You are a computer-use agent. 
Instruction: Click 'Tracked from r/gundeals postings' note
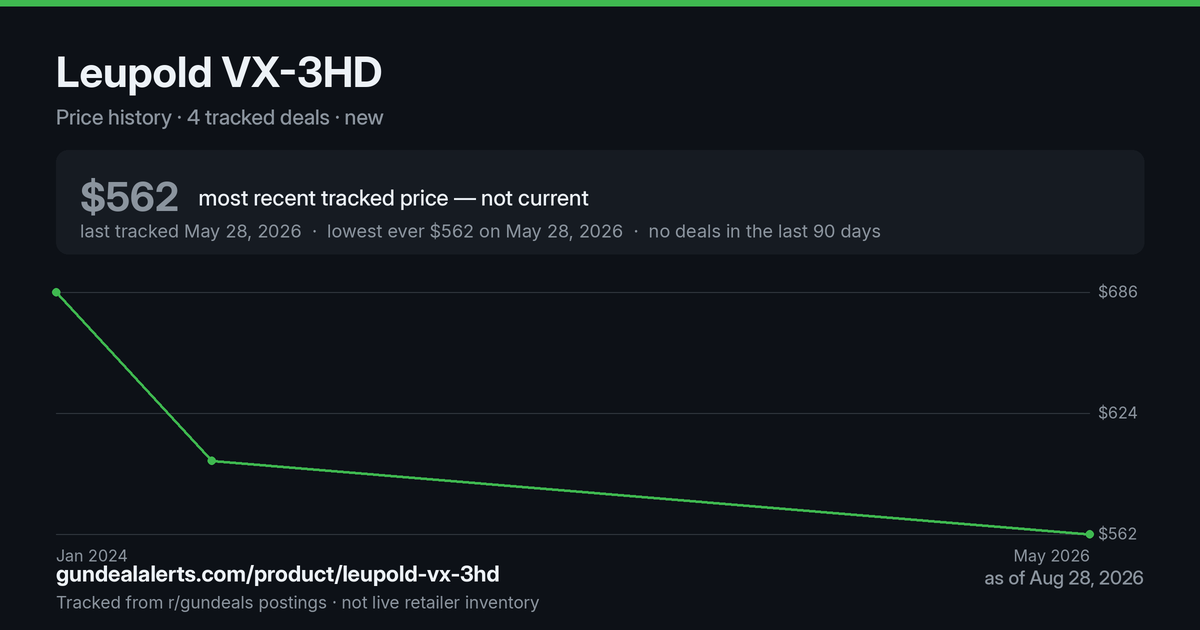coord(191,602)
